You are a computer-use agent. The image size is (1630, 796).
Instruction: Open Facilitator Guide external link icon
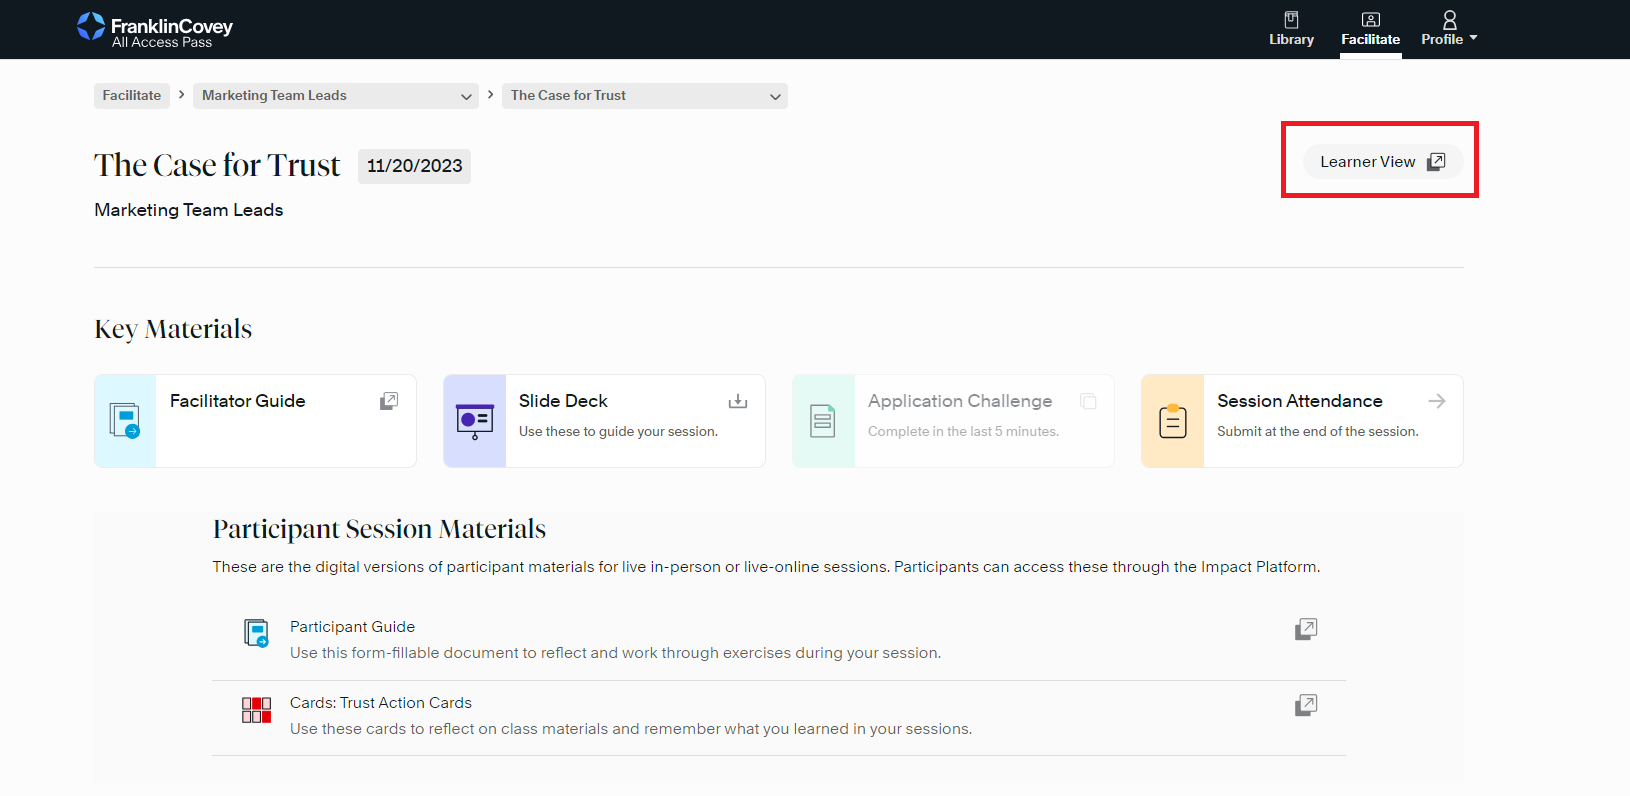point(389,401)
